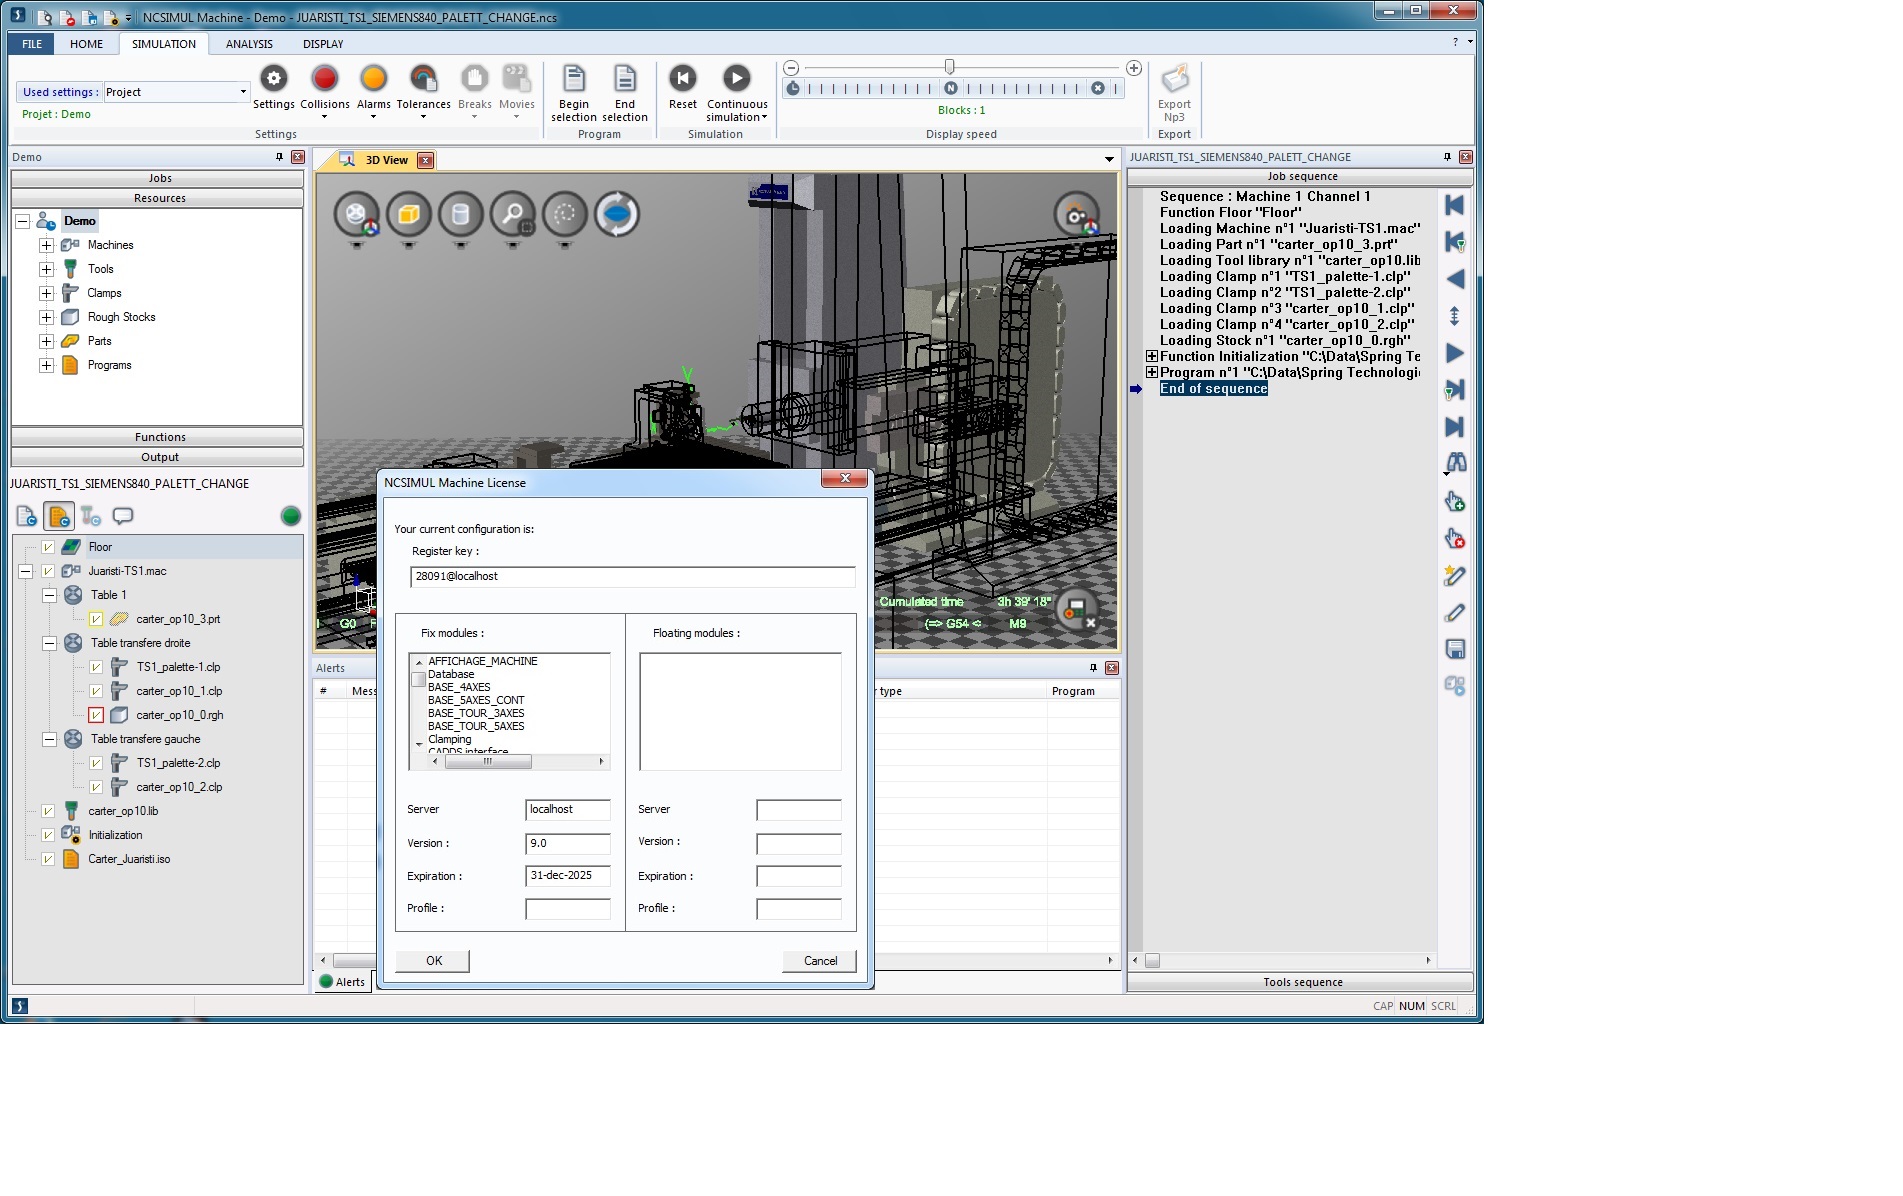Image resolution: width=1903 pixels, height=1196 pixels.
Task: Click the Begin selection icon
Action: pos(574,79)
